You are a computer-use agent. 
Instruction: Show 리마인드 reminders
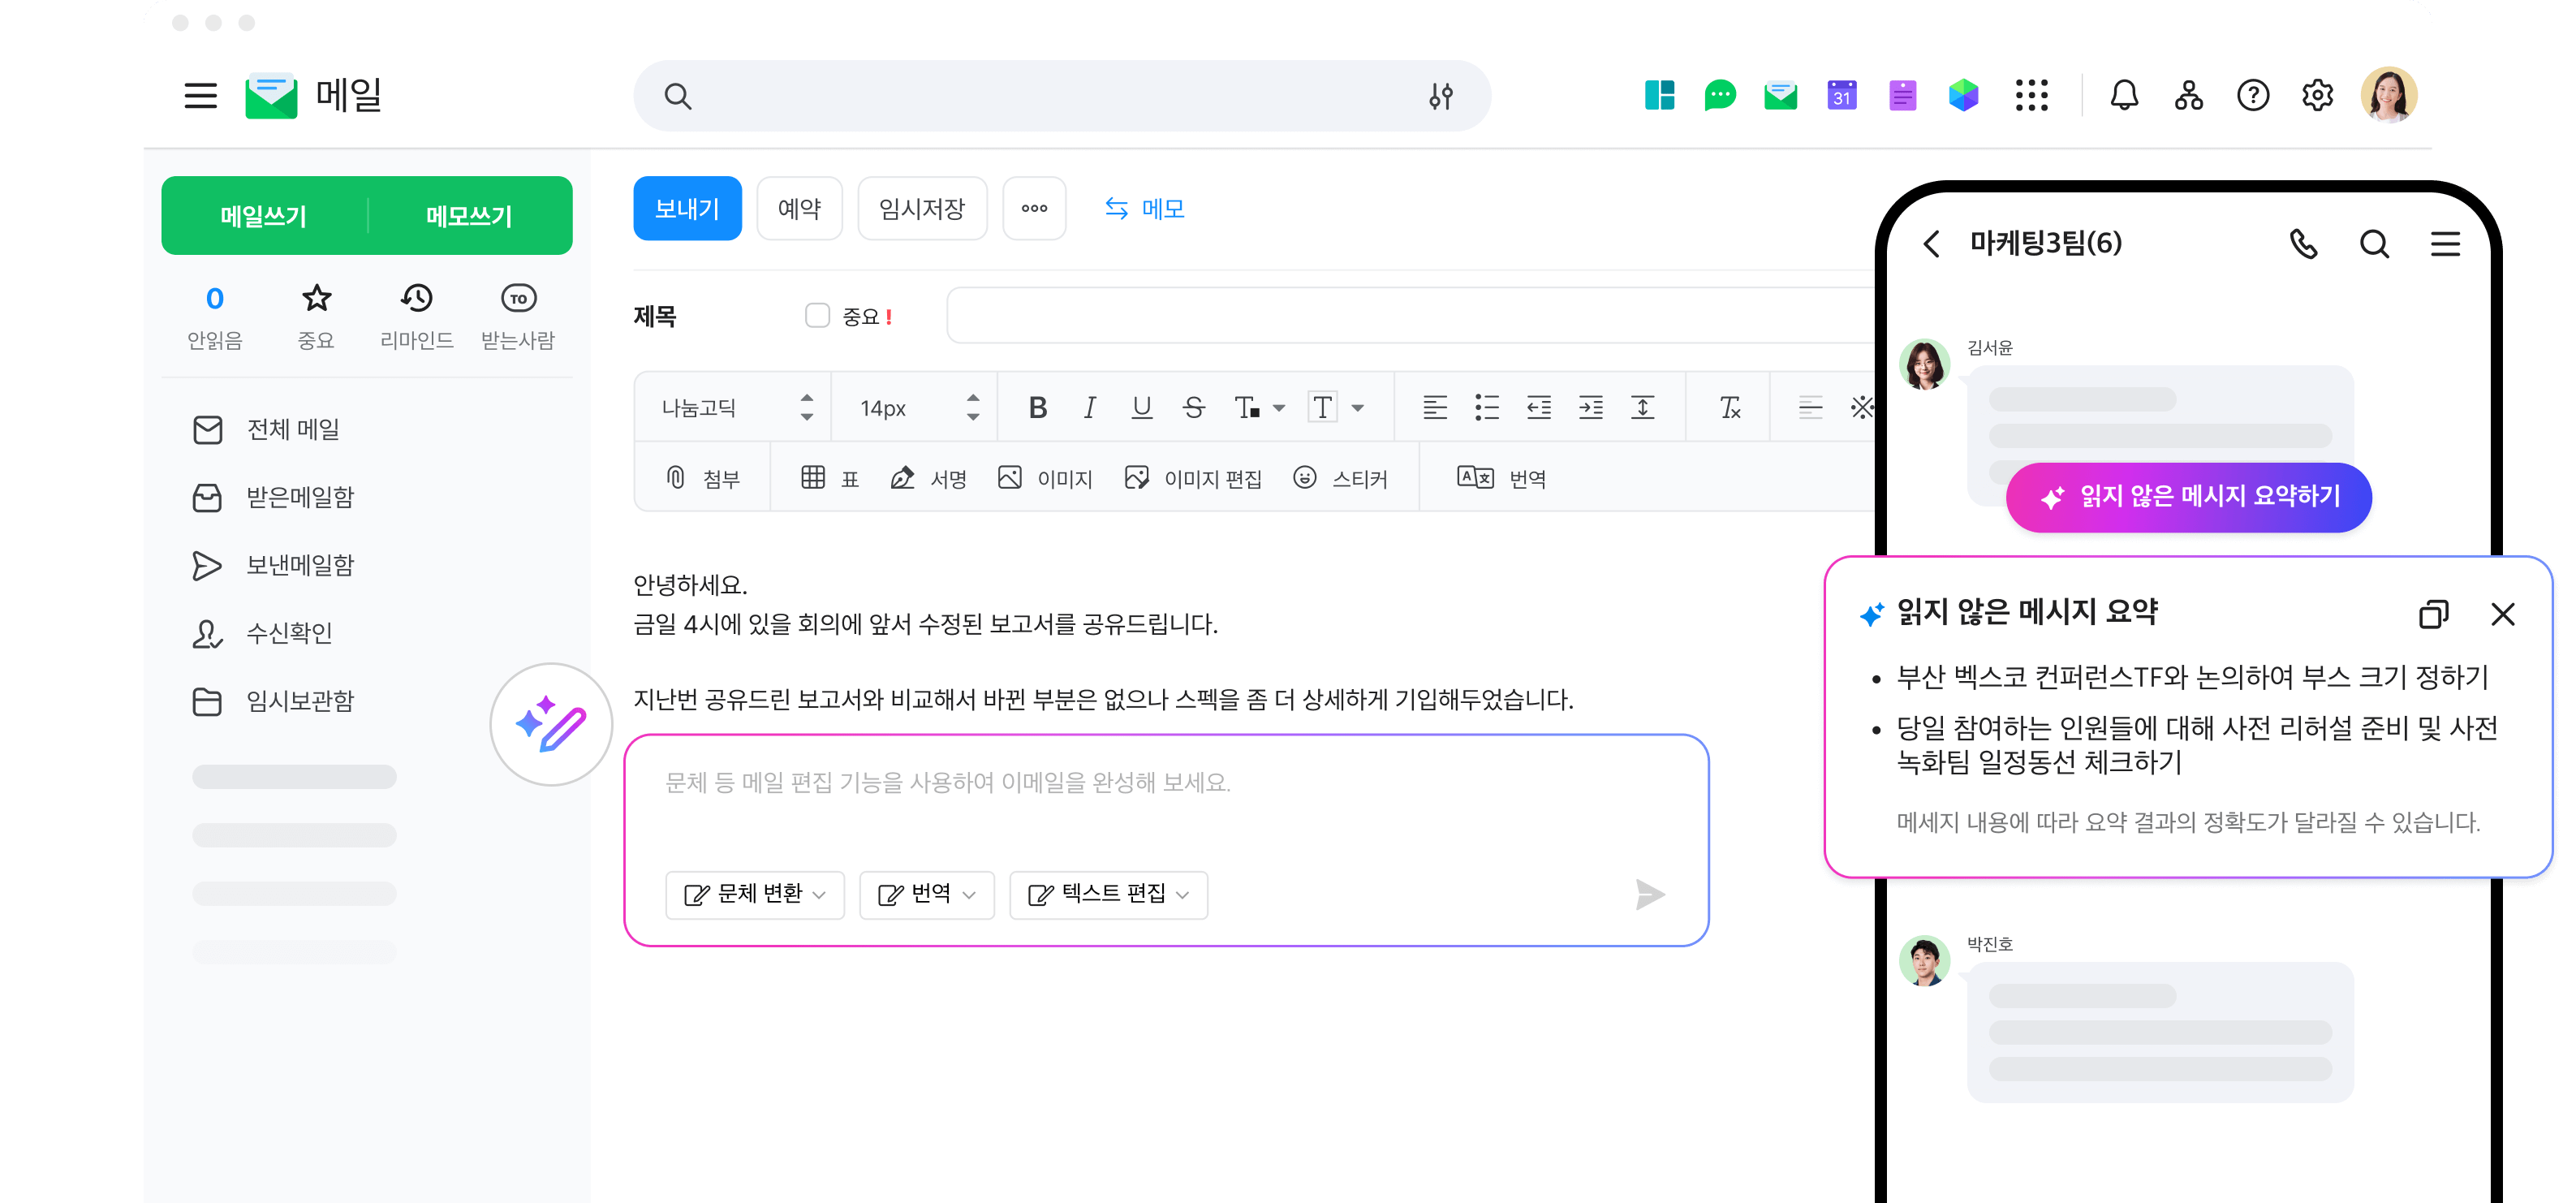pos(417,318)
